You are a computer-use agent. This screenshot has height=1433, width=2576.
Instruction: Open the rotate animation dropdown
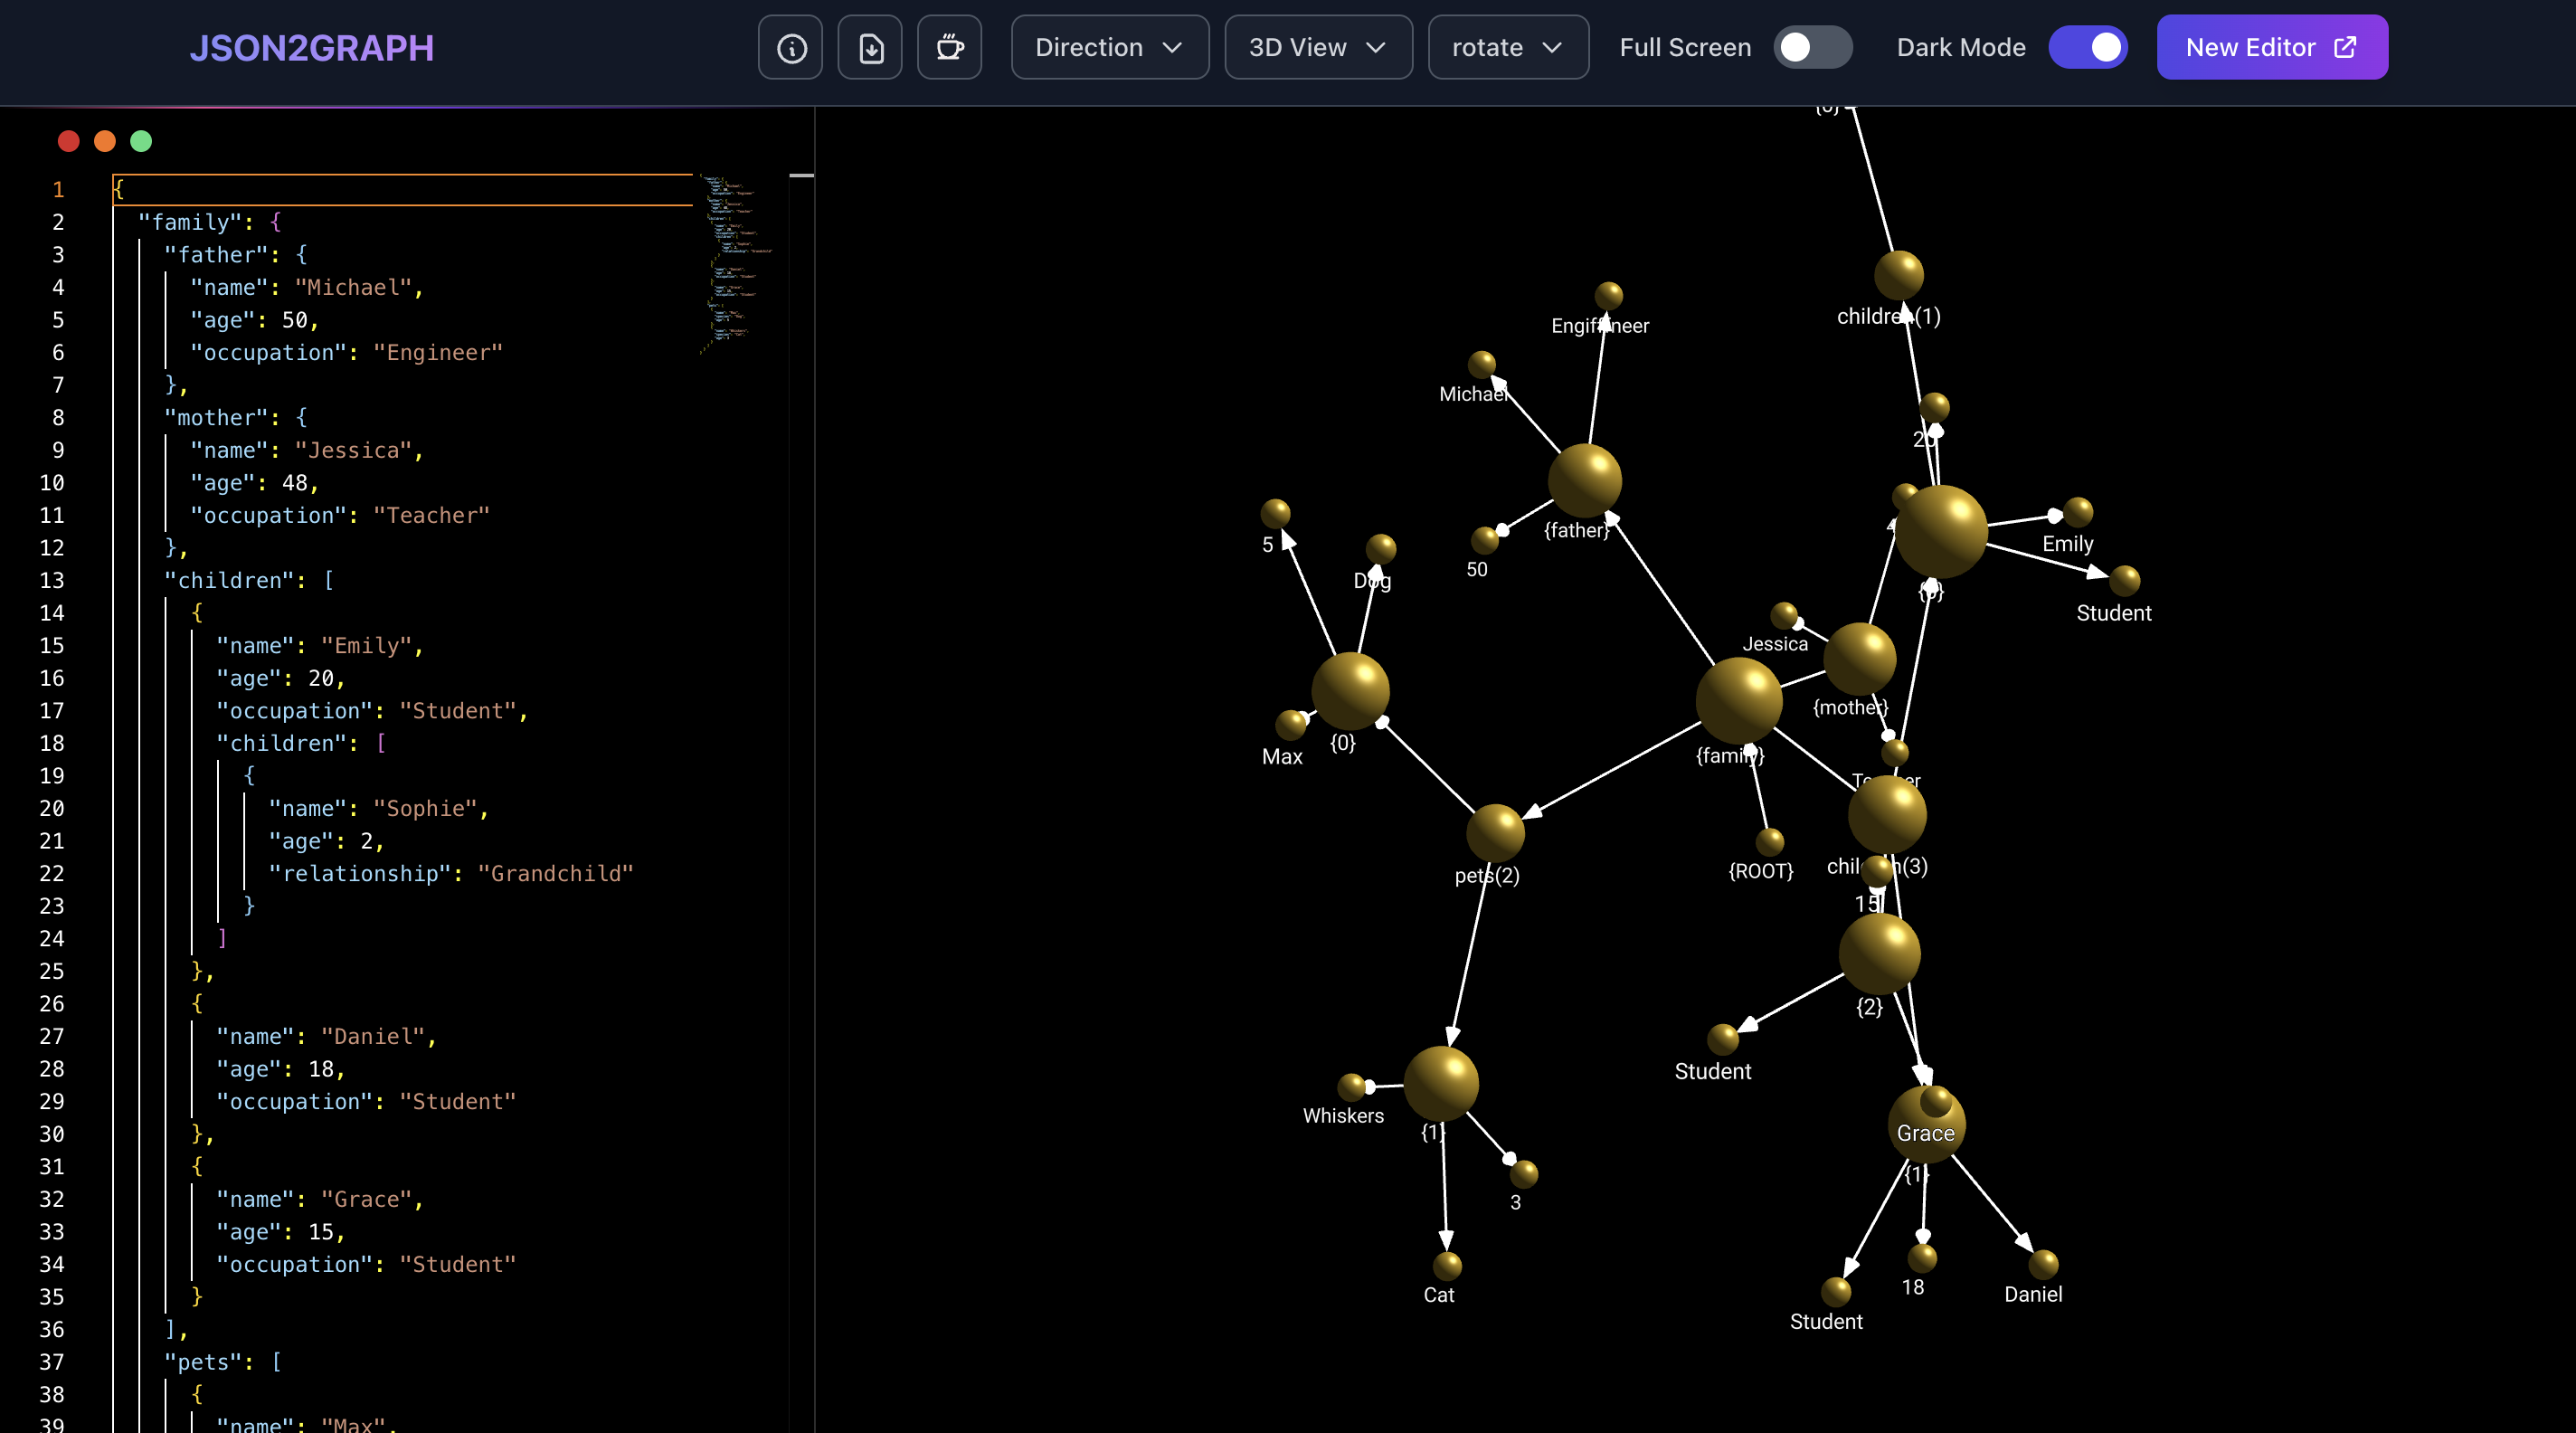[x=1507, y=47]
